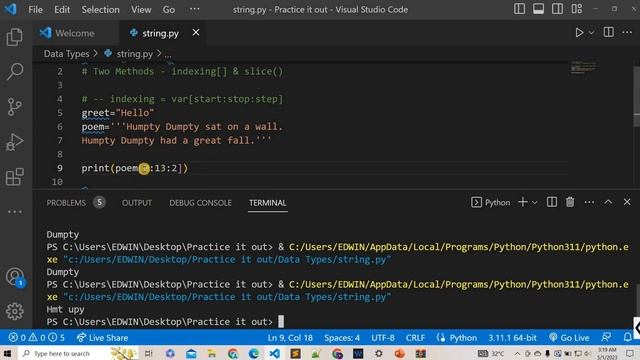Add a new terminal with plus icon

(522, 202)
